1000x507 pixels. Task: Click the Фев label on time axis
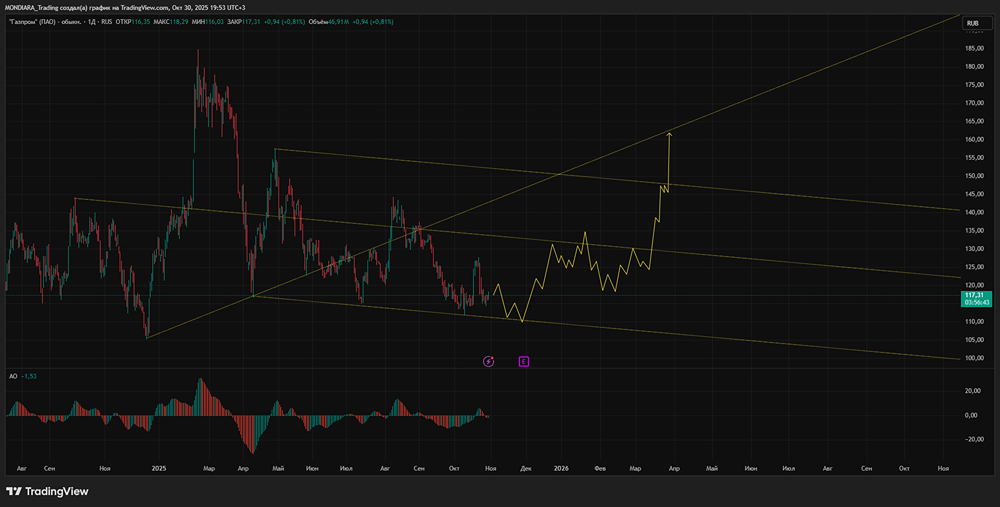point(599,468)
